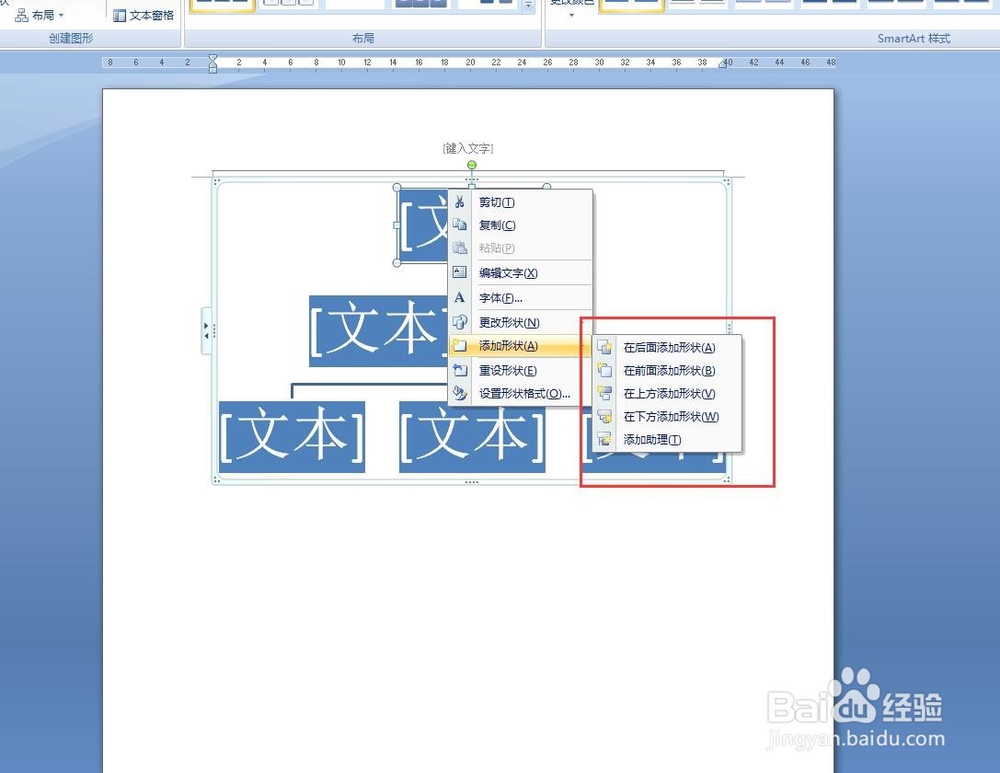This screenshot has height=773, width=1000.
Task: Open 字体 (Font) via its icon
Action: [x=460, y=298]
